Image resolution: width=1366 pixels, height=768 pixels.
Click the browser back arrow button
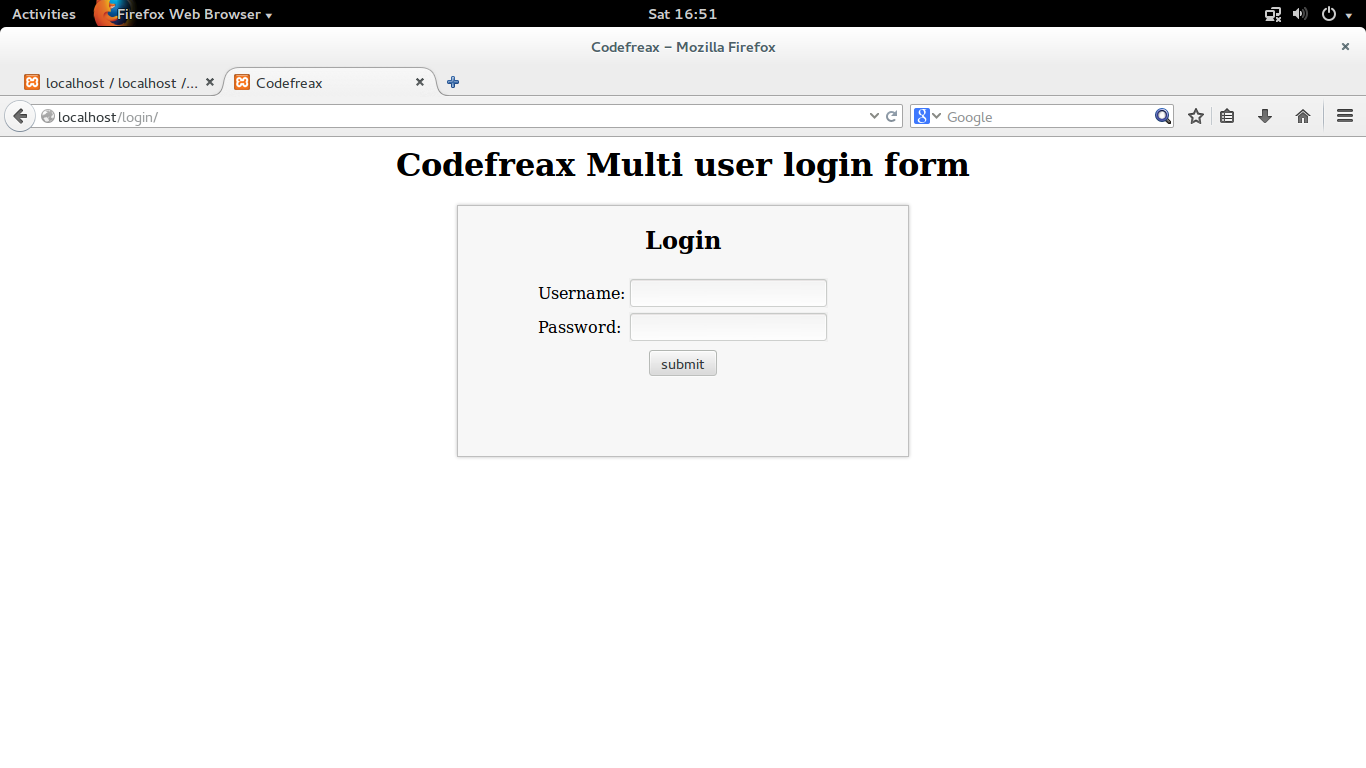coord(19,116)
